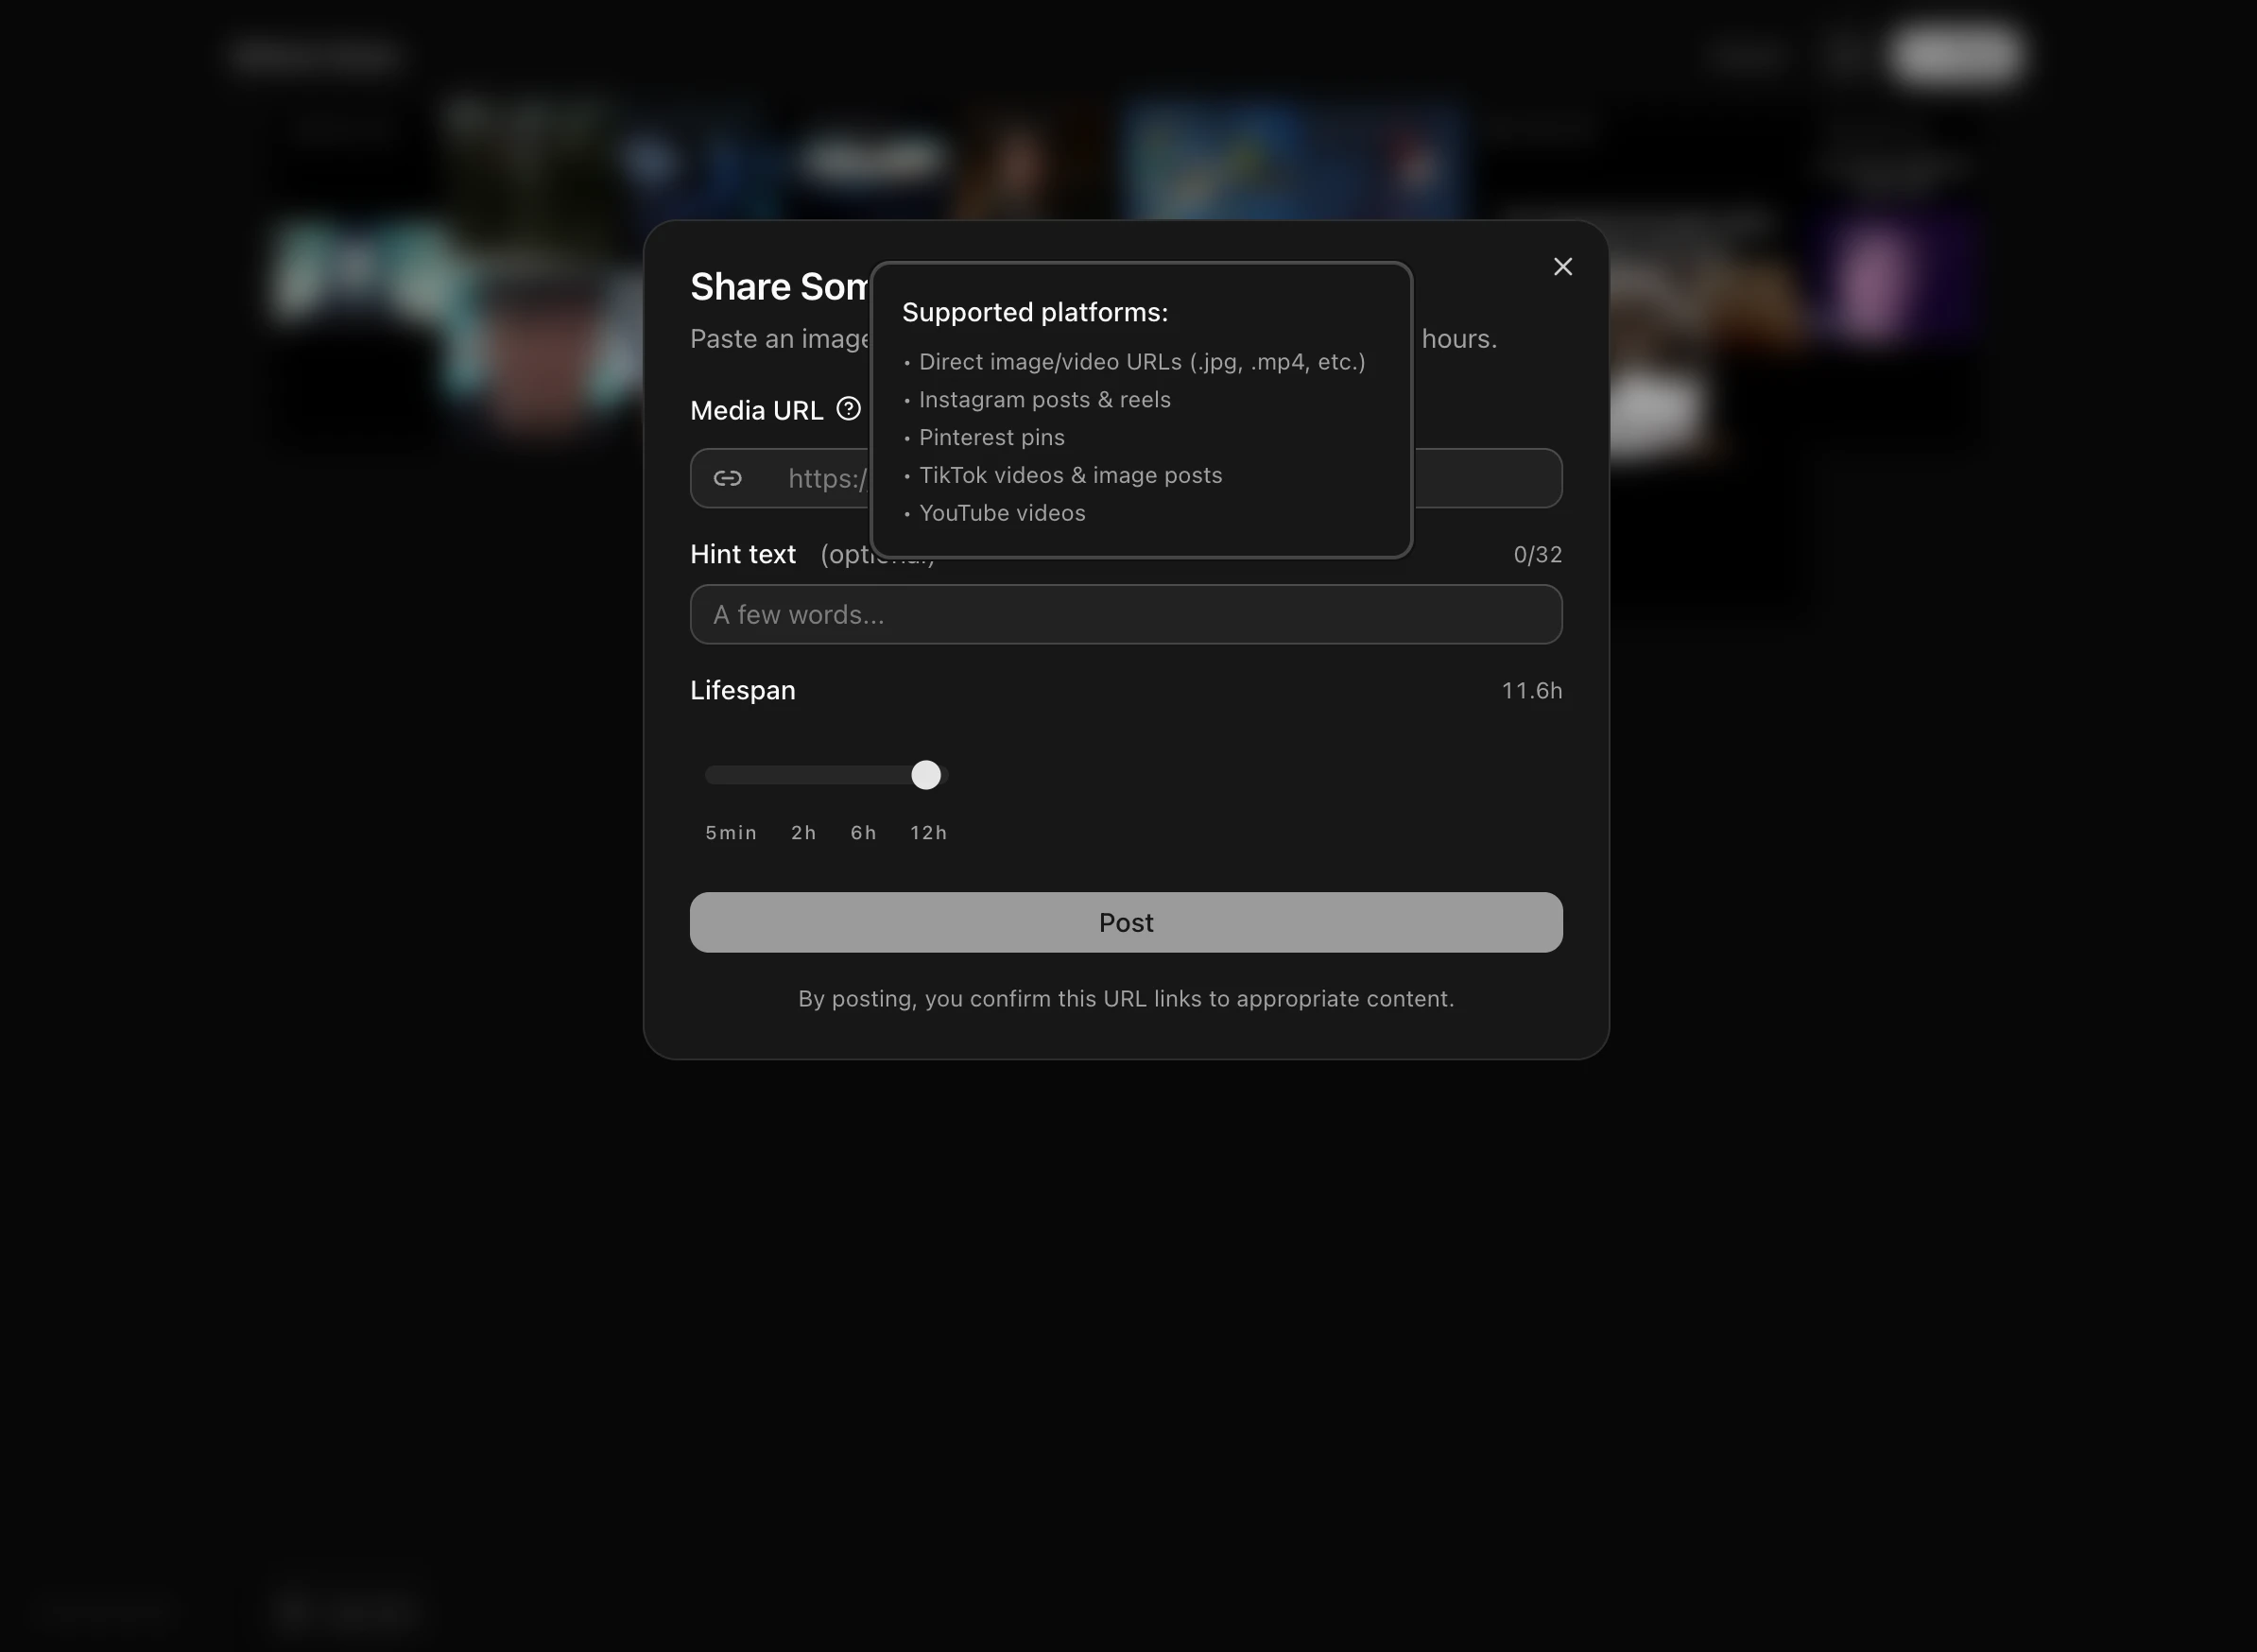
Task: Click the help question-mark icon beside Media URL
Action: tap(848, 409)
